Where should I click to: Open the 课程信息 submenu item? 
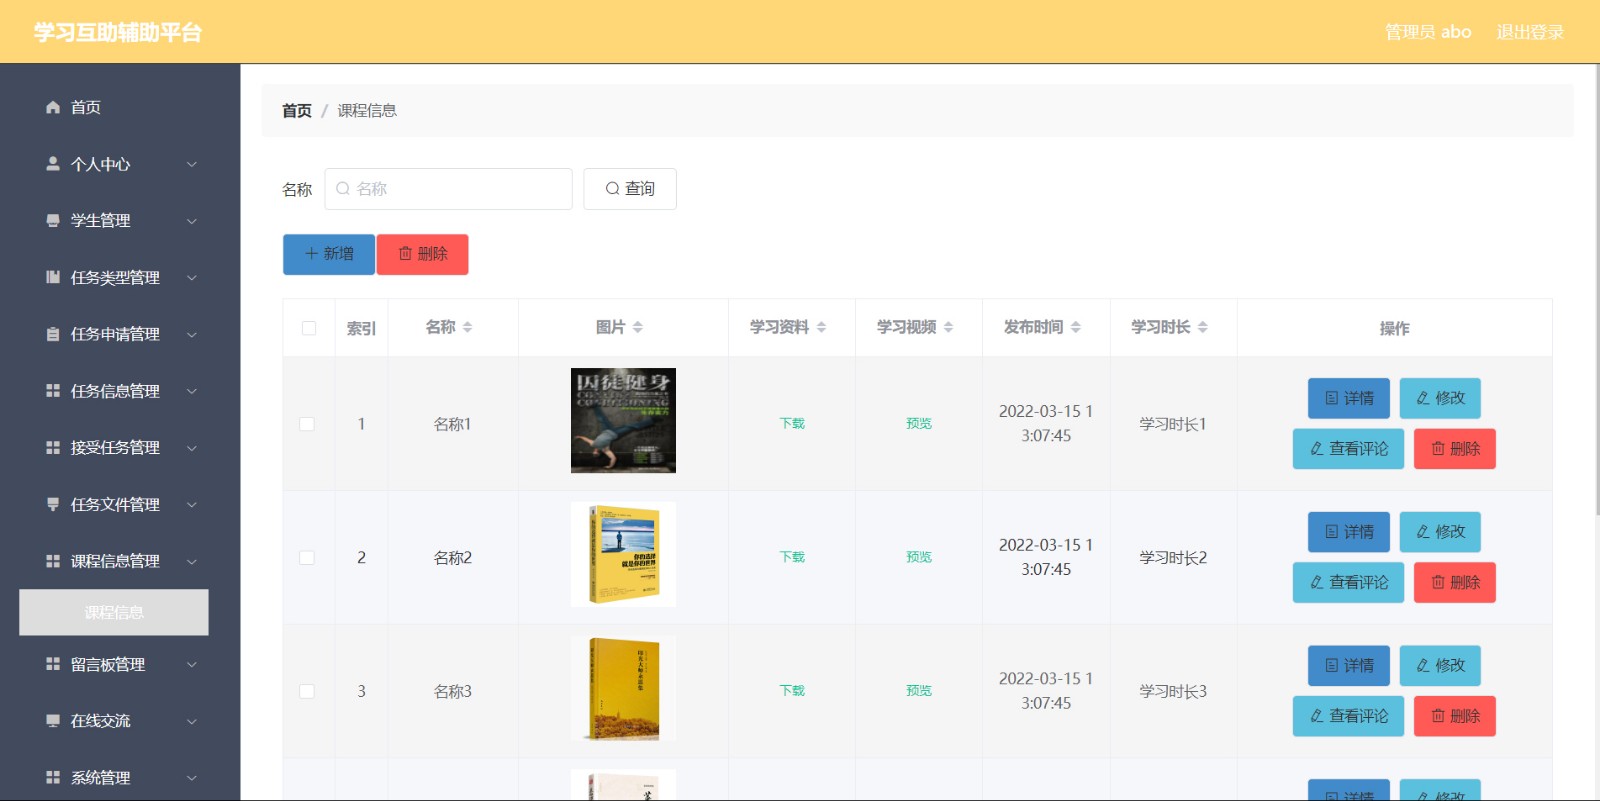click(x=114, y=612)
